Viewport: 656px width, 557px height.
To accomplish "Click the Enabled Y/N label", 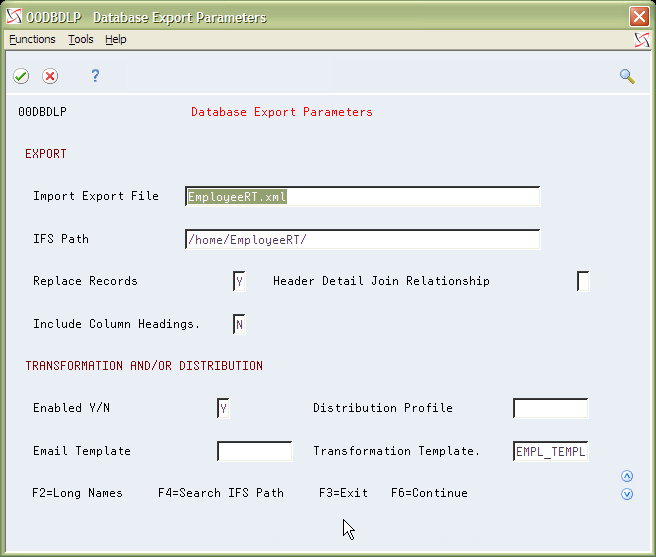I will (72, 408).
